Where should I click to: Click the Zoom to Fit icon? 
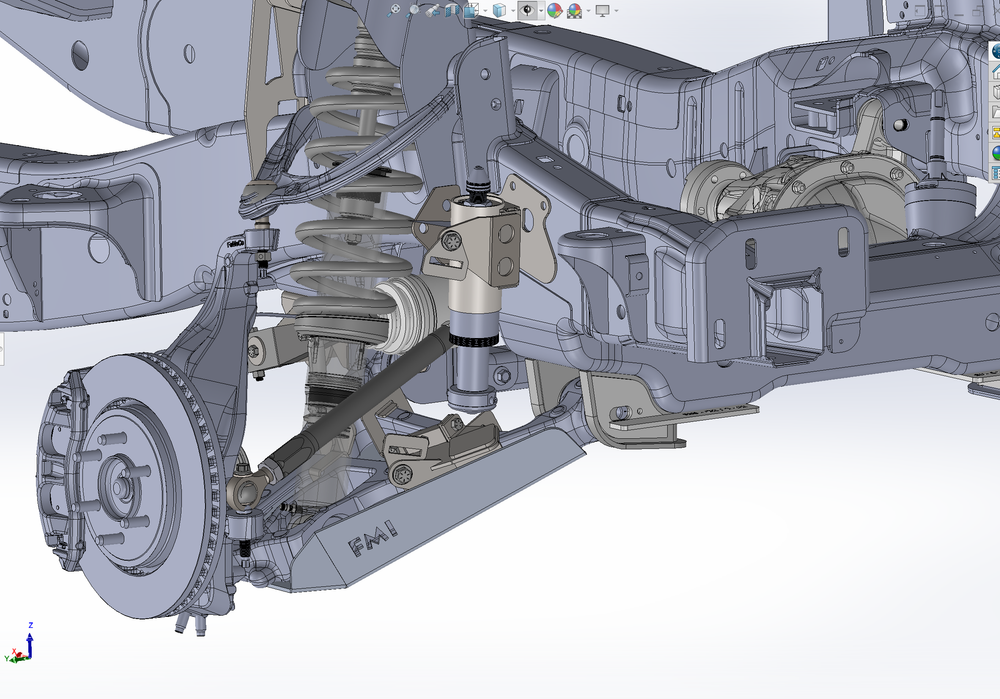coord(395,10)
